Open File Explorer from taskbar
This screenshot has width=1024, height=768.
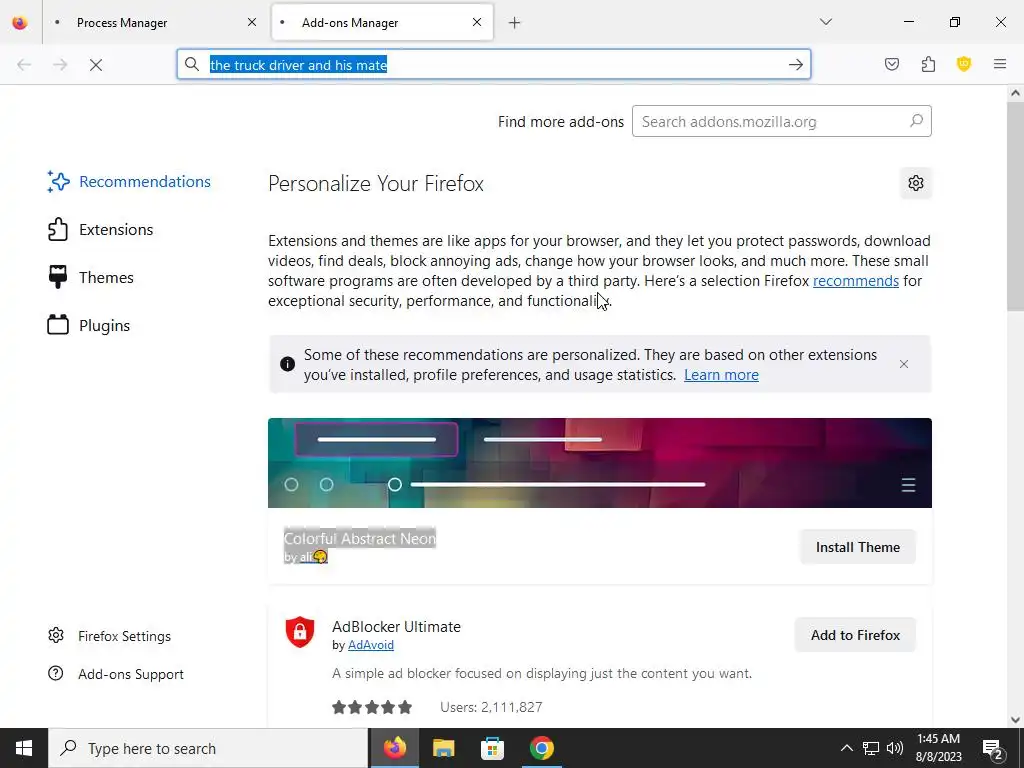pyautogui.click(x=443, y=748)
